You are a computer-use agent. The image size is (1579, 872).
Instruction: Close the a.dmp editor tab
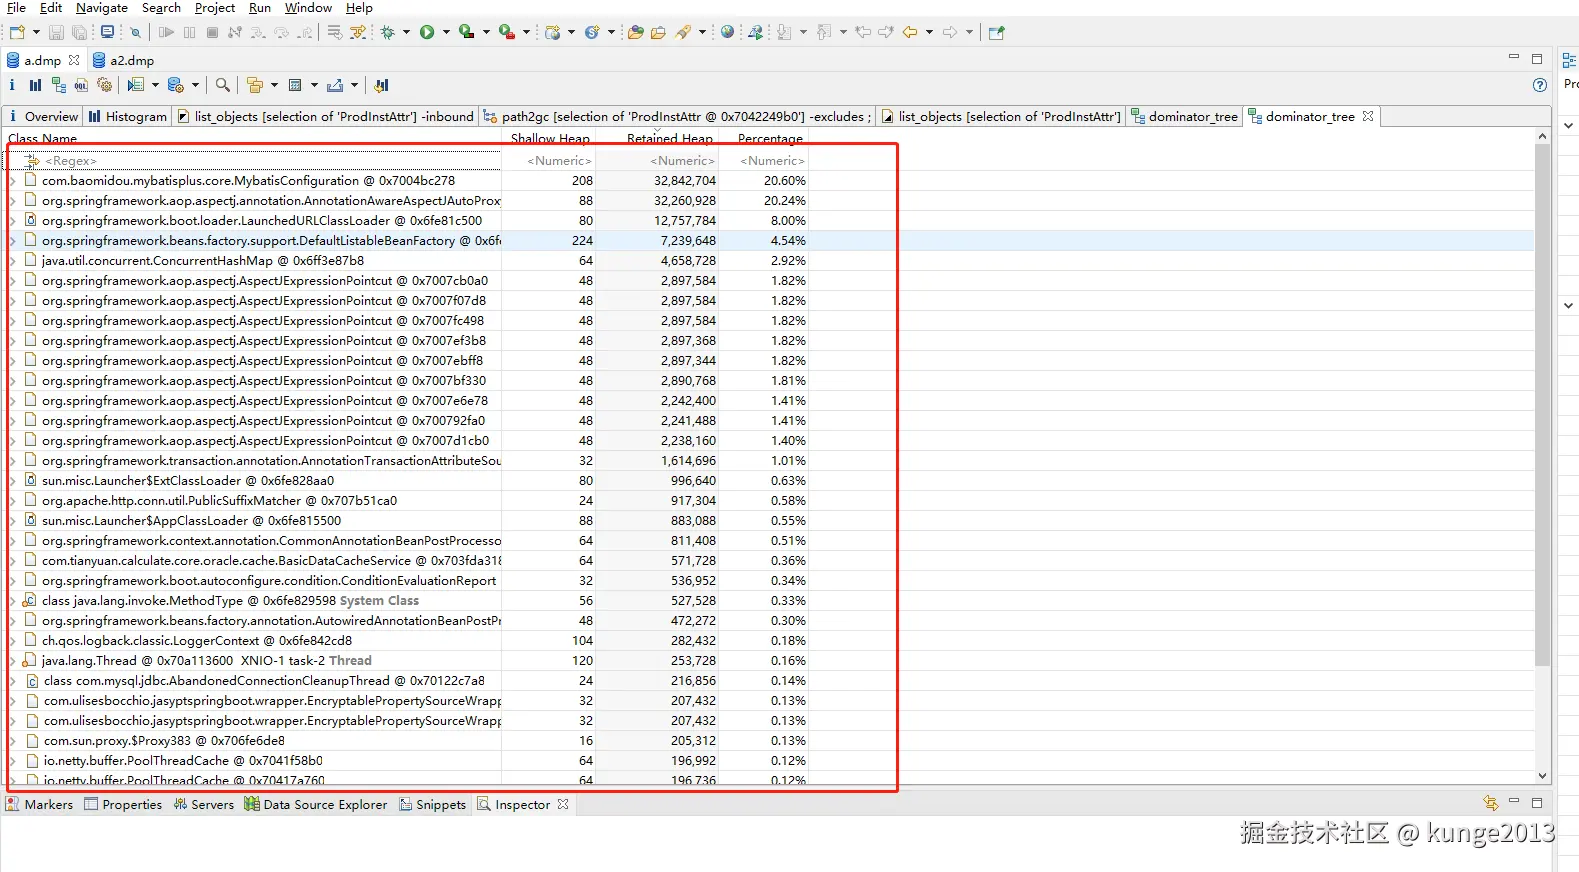pyautogui.click(x=74, y=60)
